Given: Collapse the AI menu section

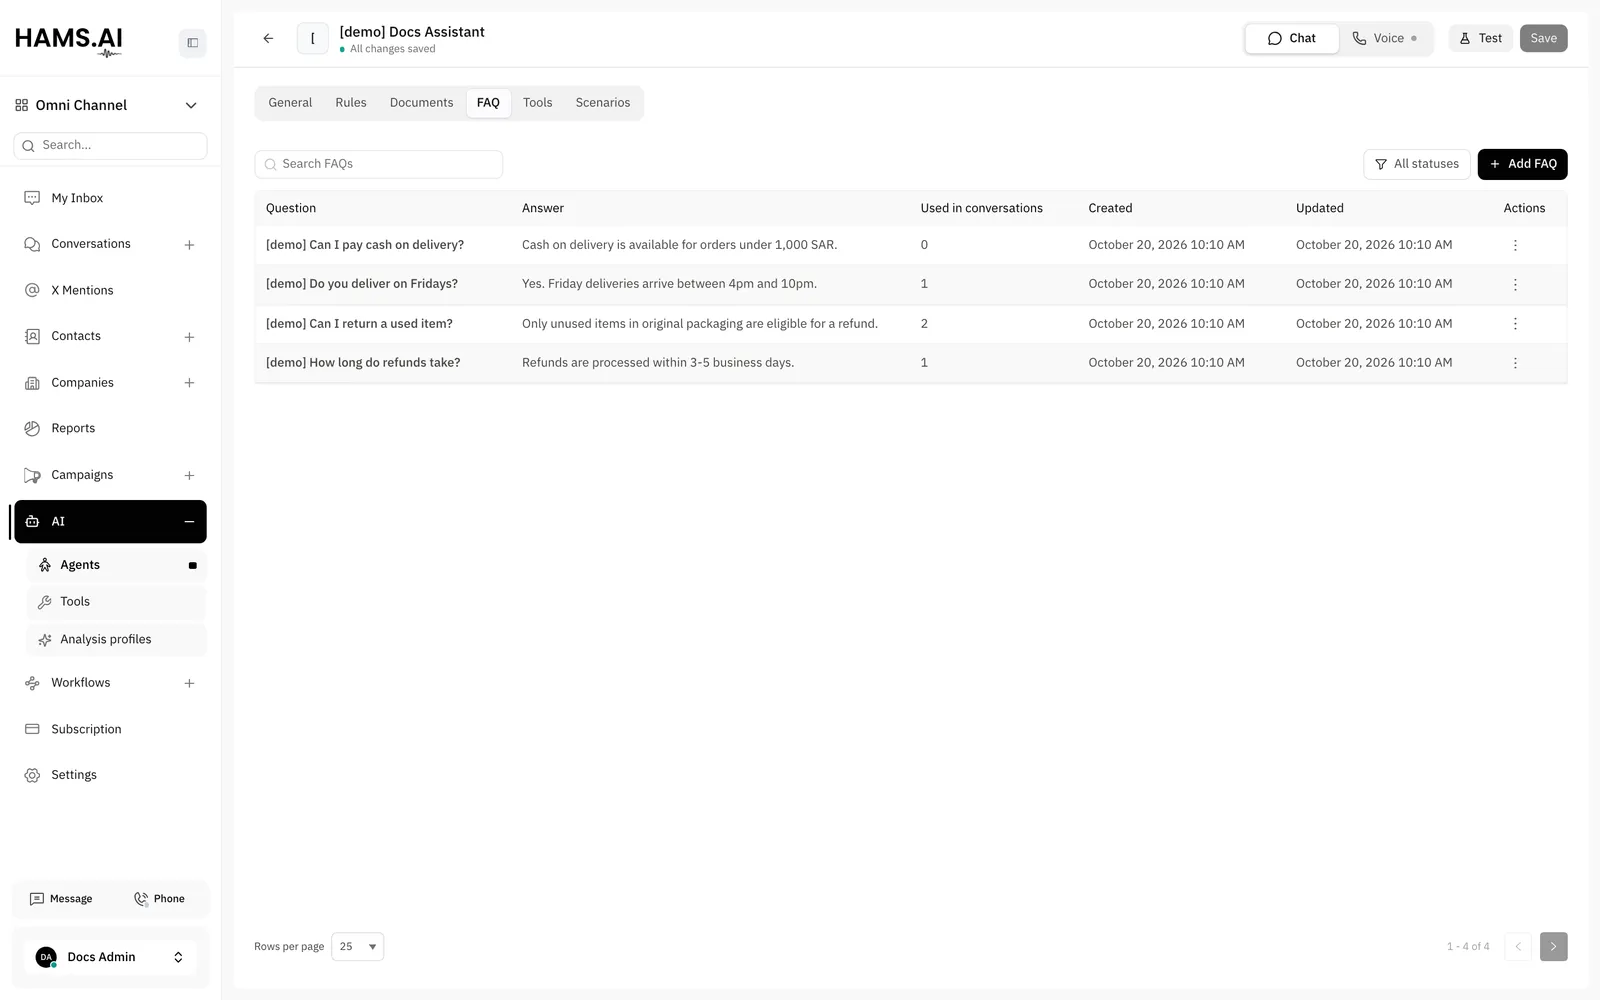Looking at the screenshot, I should (x=189, y=522).
